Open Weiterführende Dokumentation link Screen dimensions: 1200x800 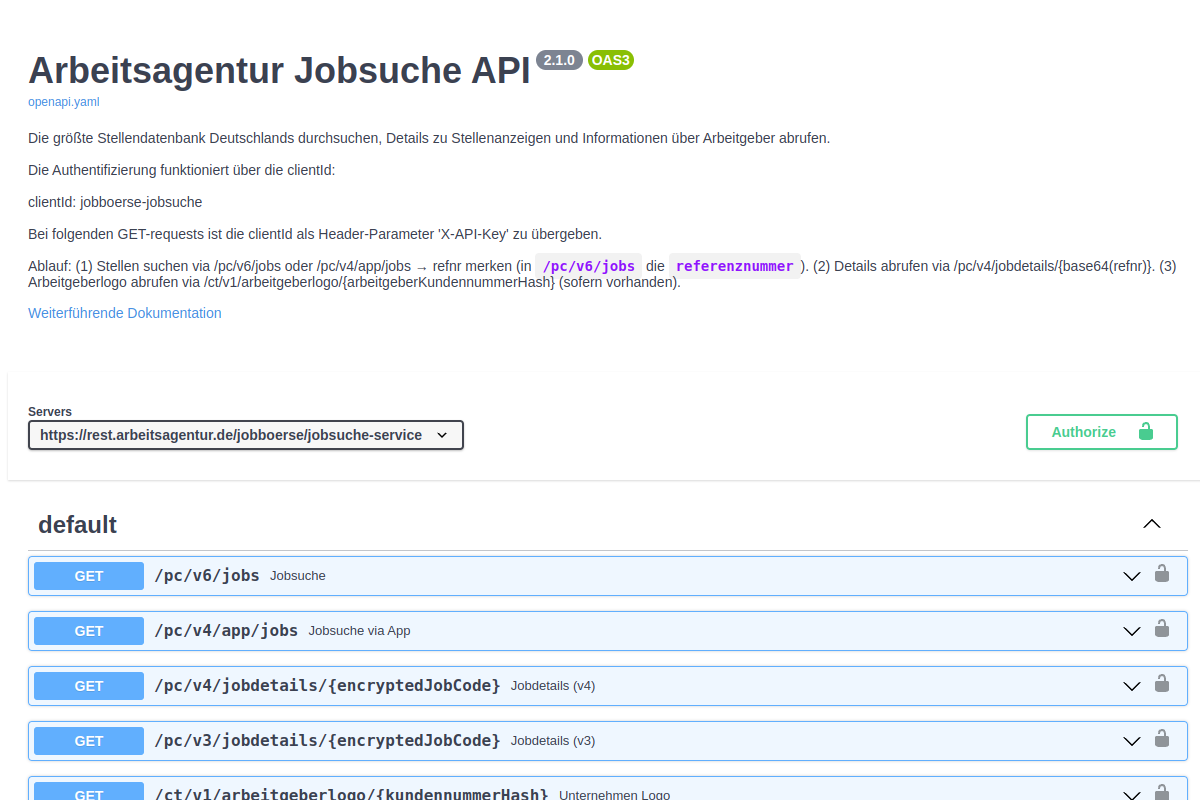point(125,313)
